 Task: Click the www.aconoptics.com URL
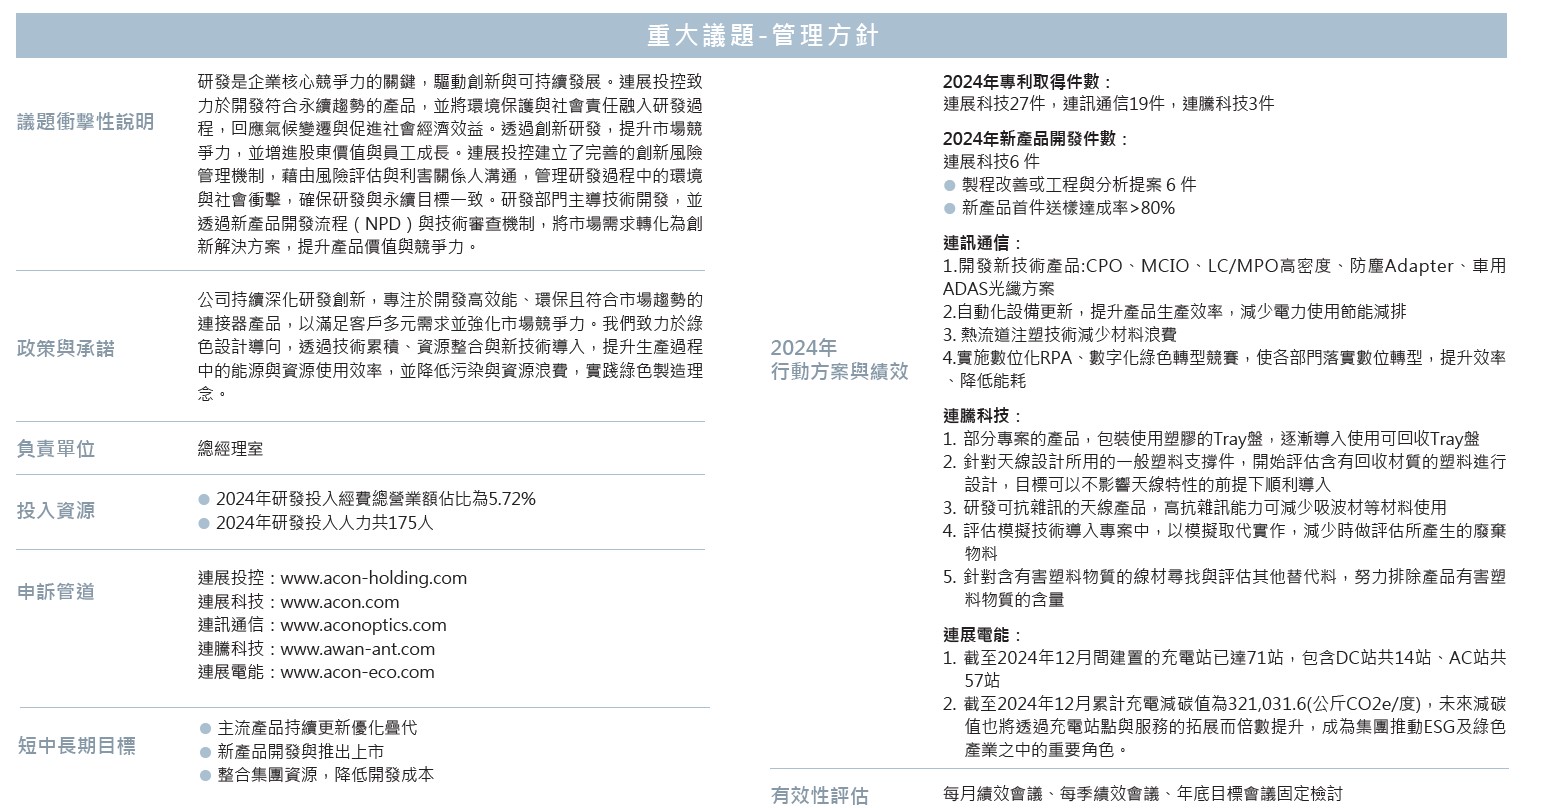363,625
